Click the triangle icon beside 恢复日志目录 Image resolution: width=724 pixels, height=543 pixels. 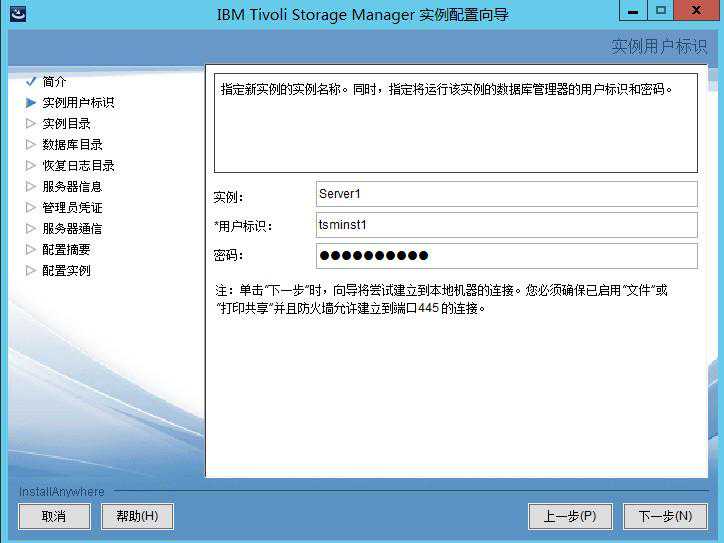click(30, 165)
